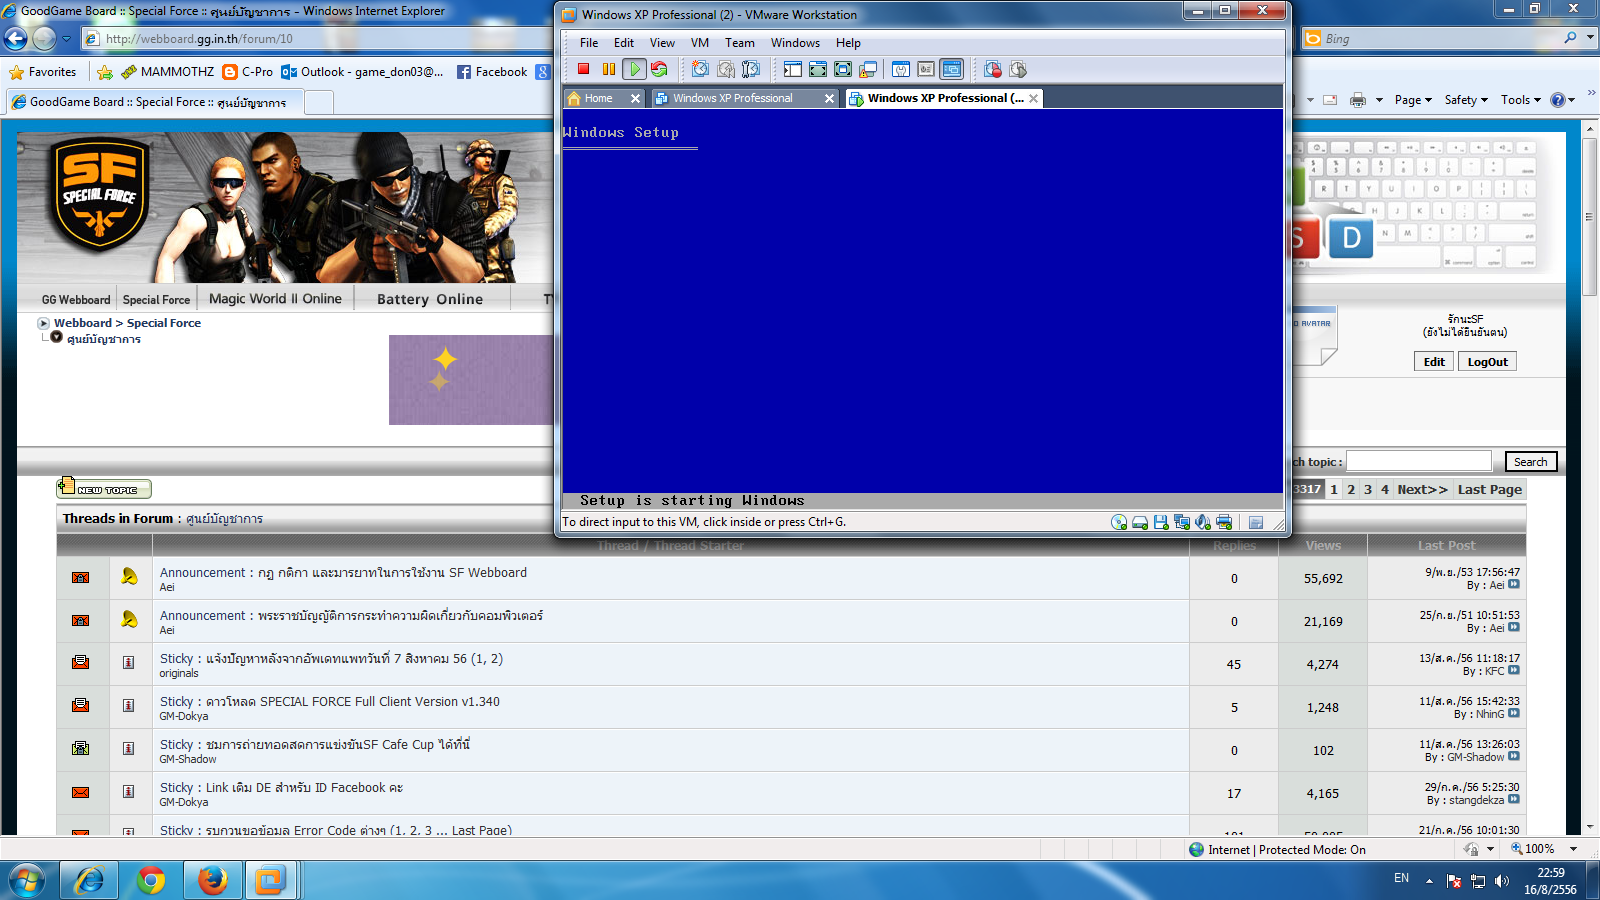The height and width of the screenshot is (900, 1600).
Task: Power off the VM with the red stop icon
Action: [583, 69]
